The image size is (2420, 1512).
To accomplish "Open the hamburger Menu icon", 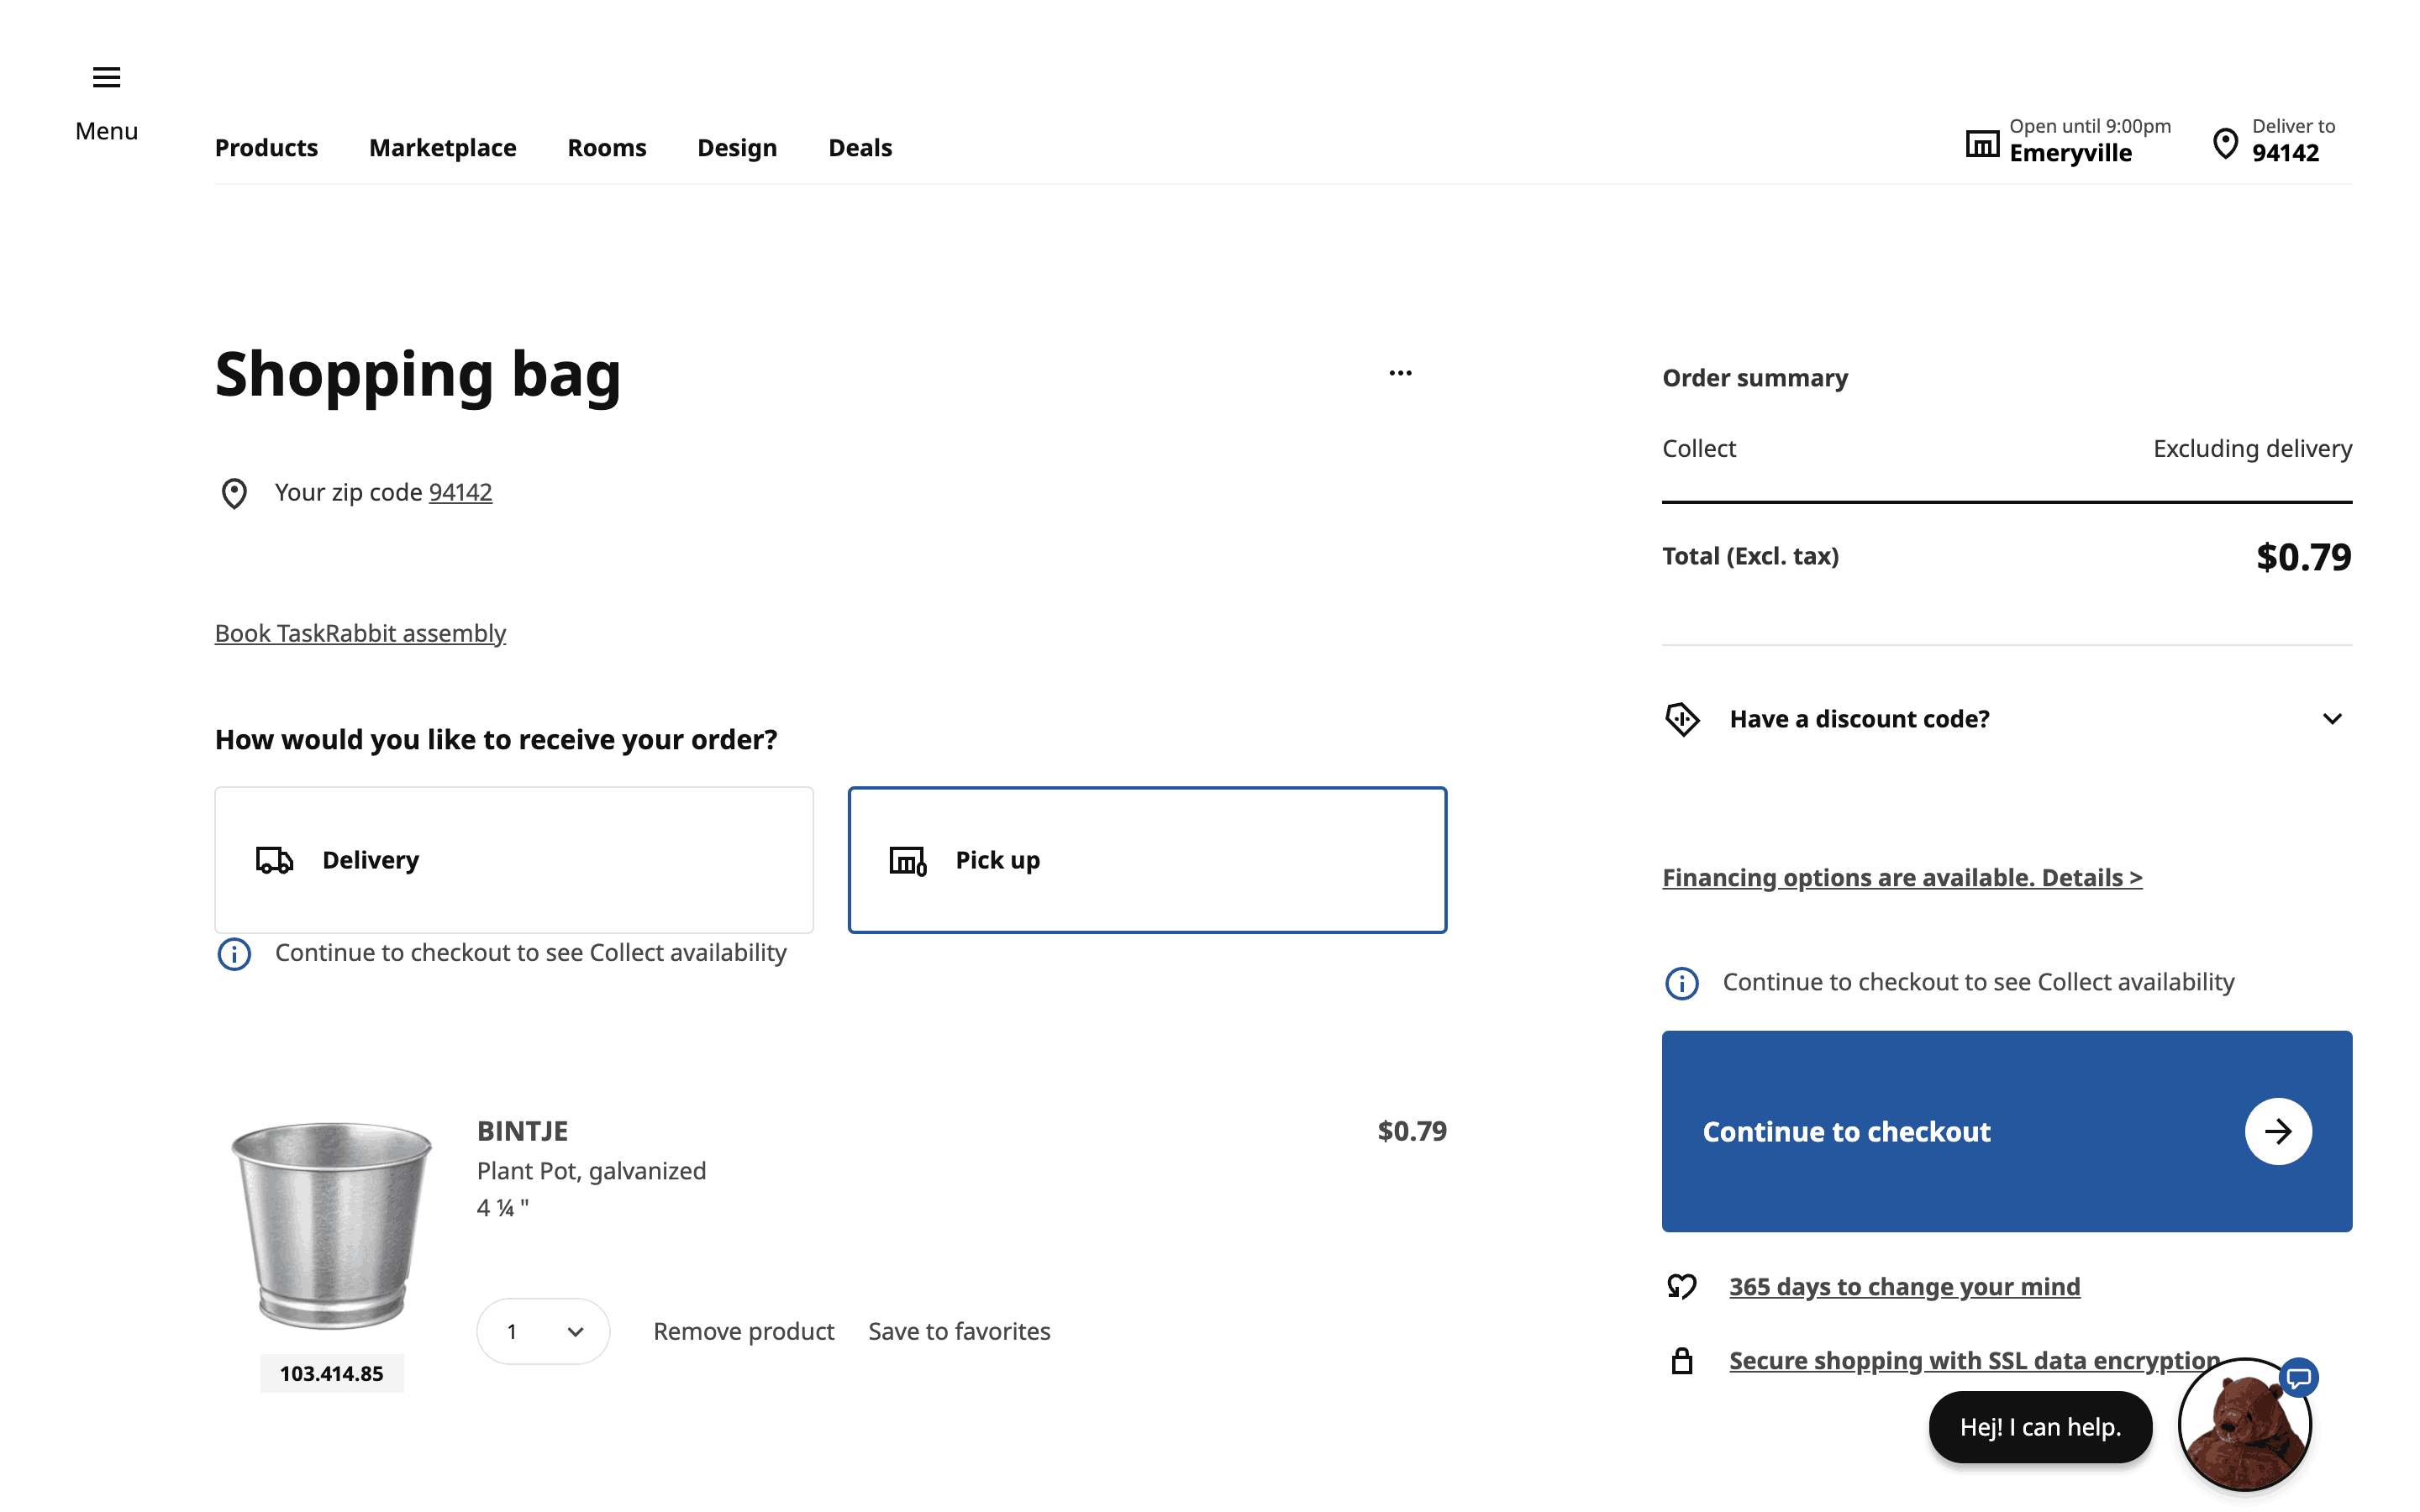I will (x=106, y=77).
